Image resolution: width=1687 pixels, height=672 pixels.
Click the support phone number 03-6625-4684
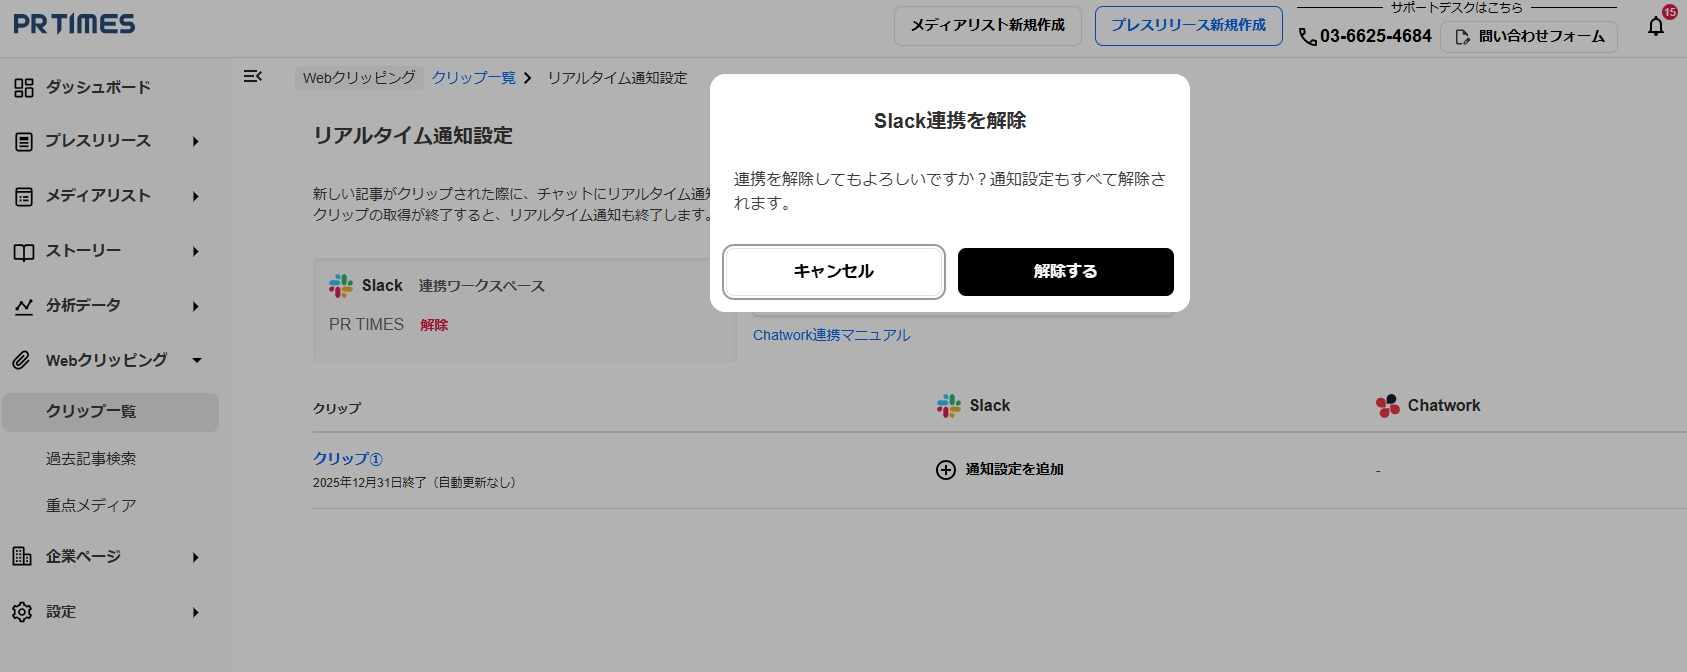1376,37
